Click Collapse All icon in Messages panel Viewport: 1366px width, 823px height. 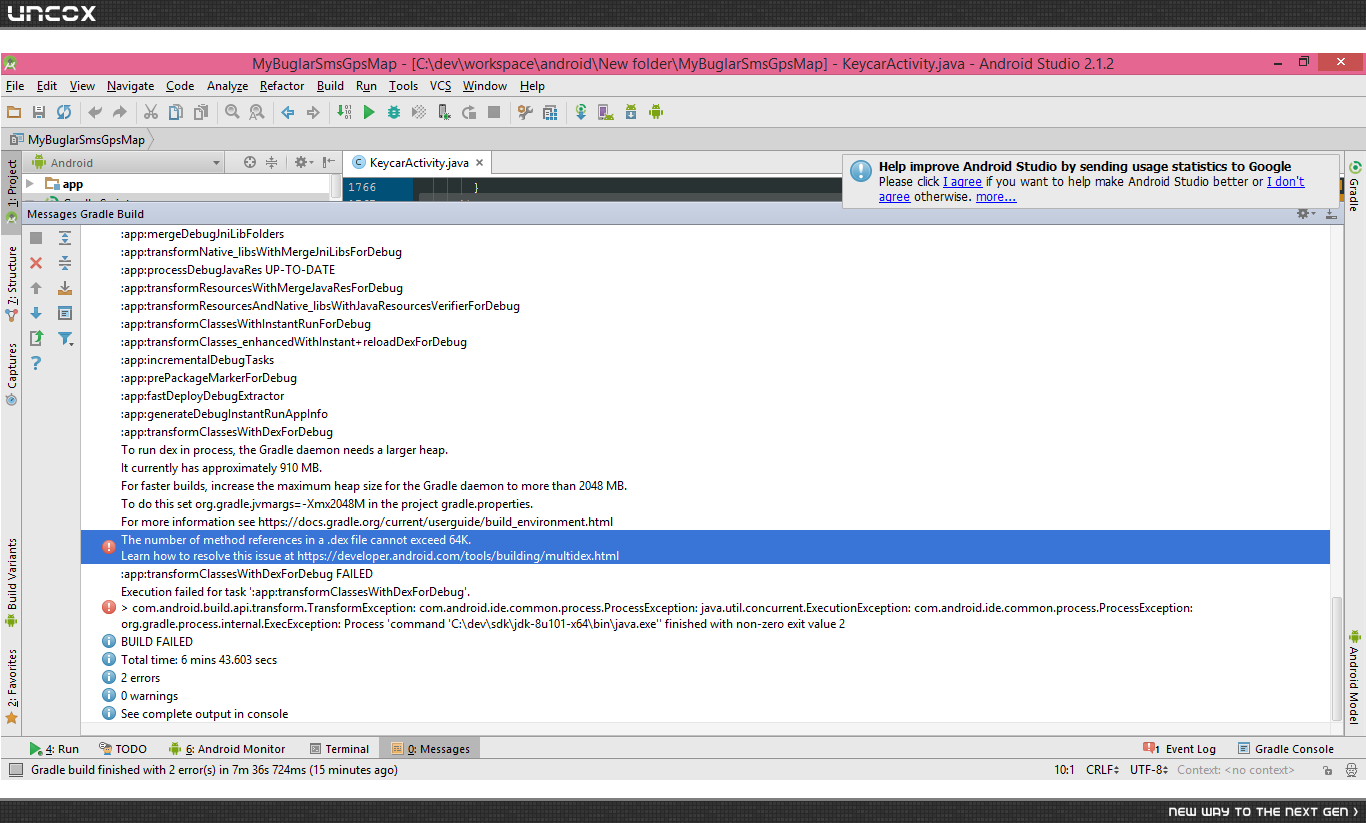coord(65,263)
